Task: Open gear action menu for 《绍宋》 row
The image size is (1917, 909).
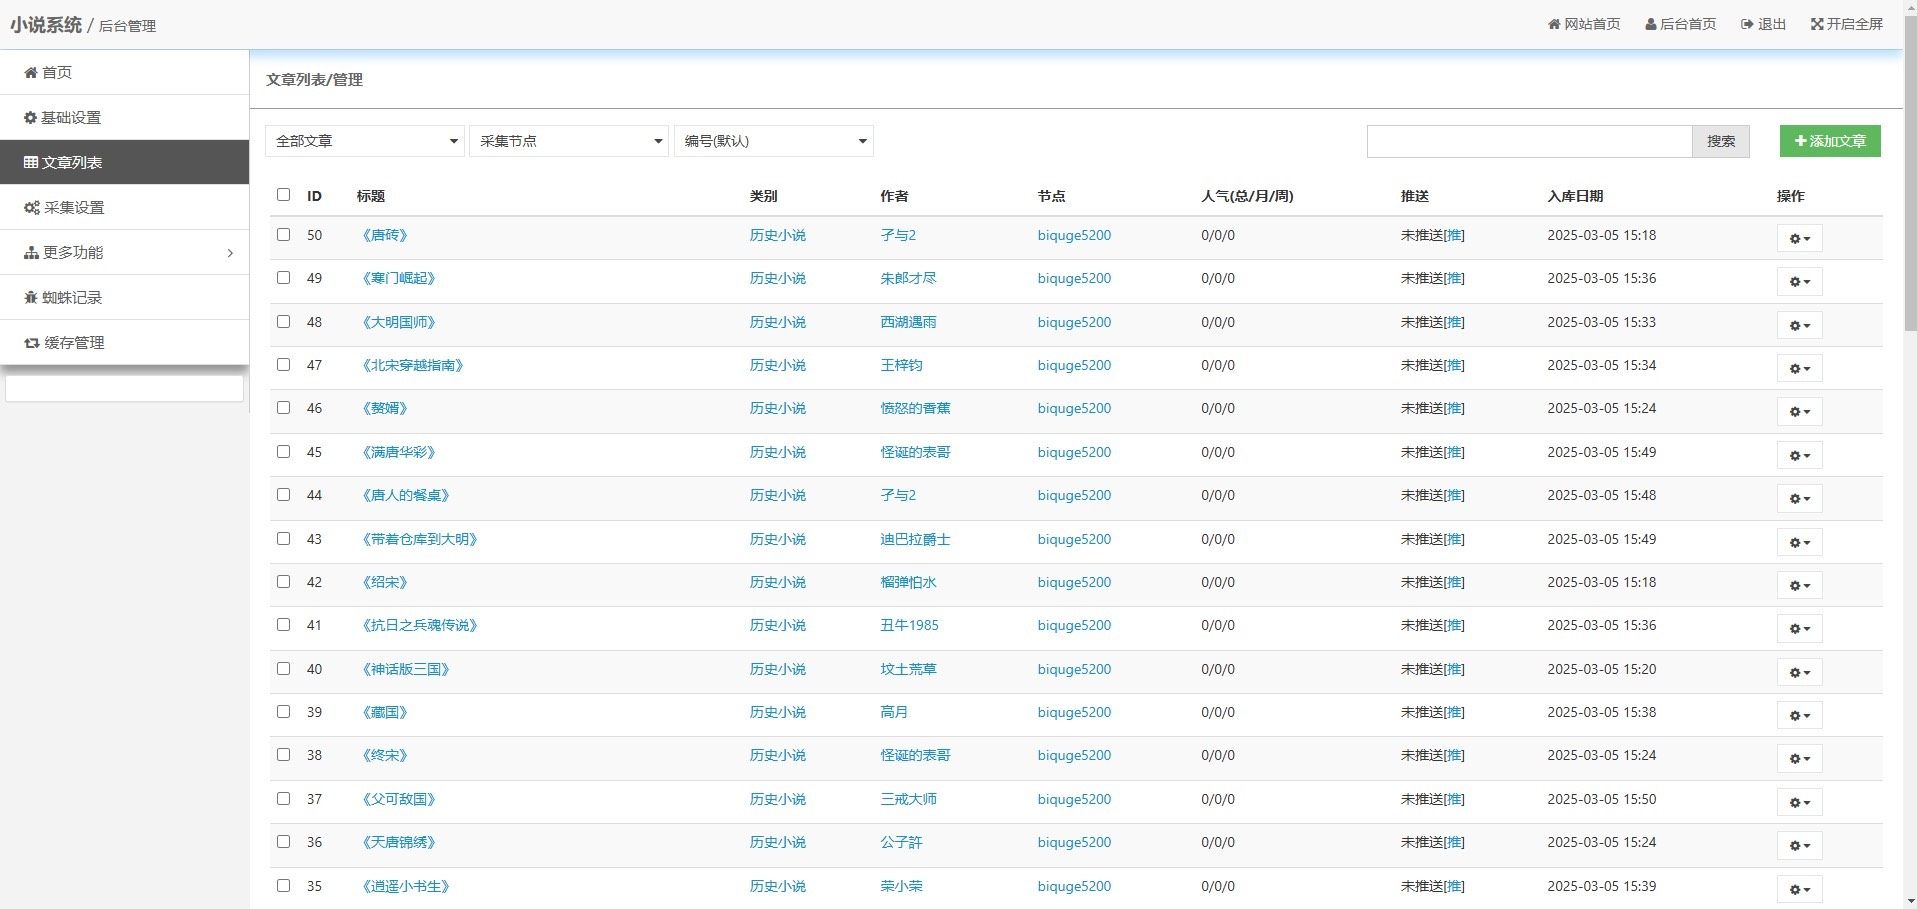Action: coord(1799,585)
